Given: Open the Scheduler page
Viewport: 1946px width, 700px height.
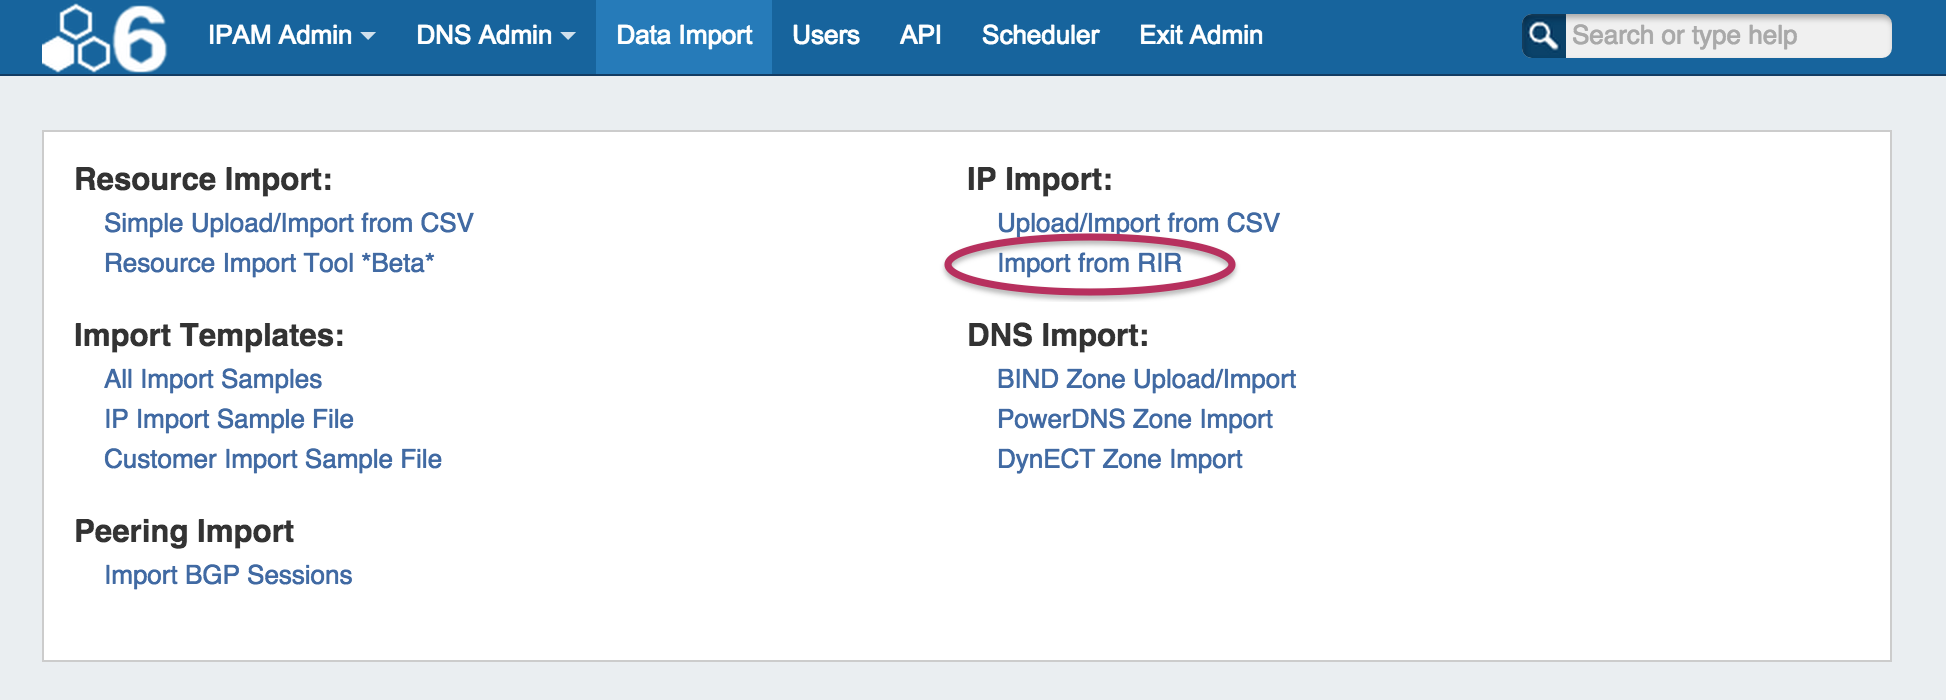Looking at the screenshot, I should tap(1040, 35).
